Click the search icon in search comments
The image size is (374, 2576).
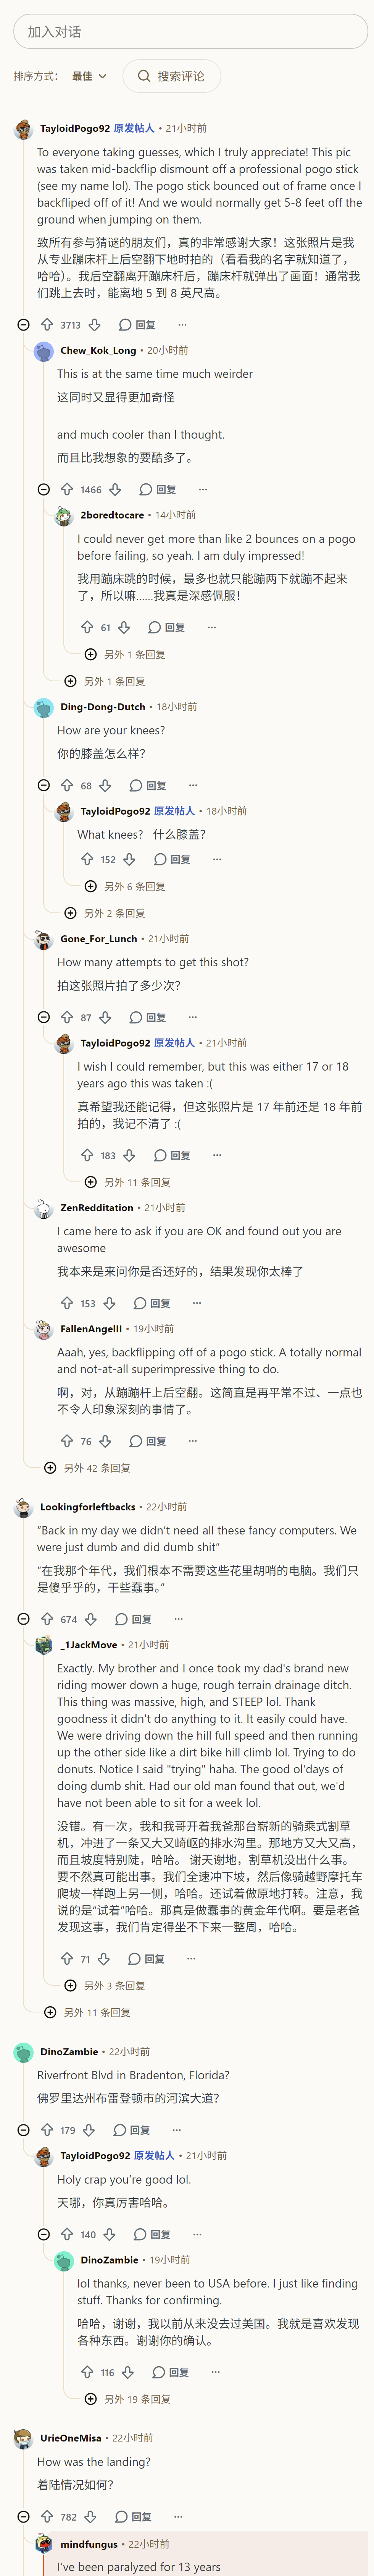point(144,76)
